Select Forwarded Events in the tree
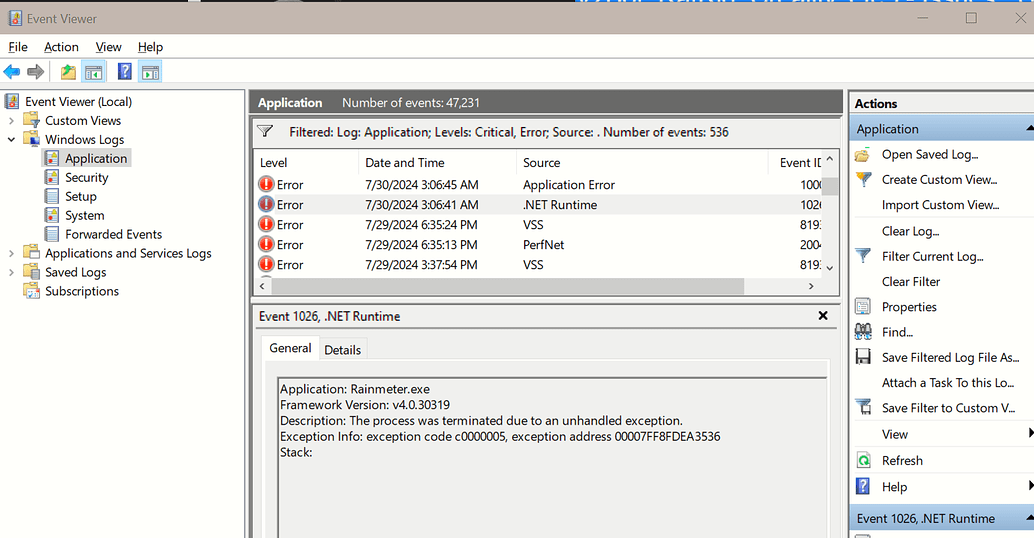The height and width of the screenshot is (538, 1034). click(113, 234)
